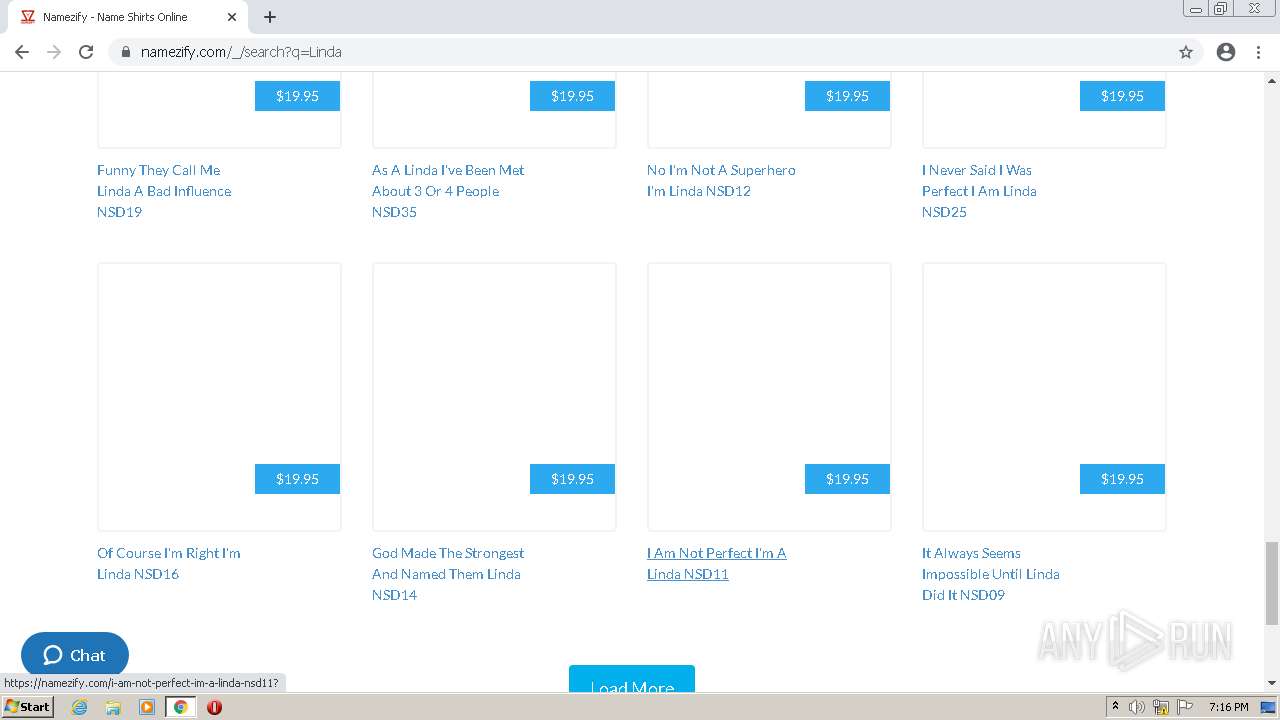Image resolution: width=1280 pixels, height=720 pixels.
Task: Click the $19.95 price tag above NSD12
Action: (x=847, y=96)
